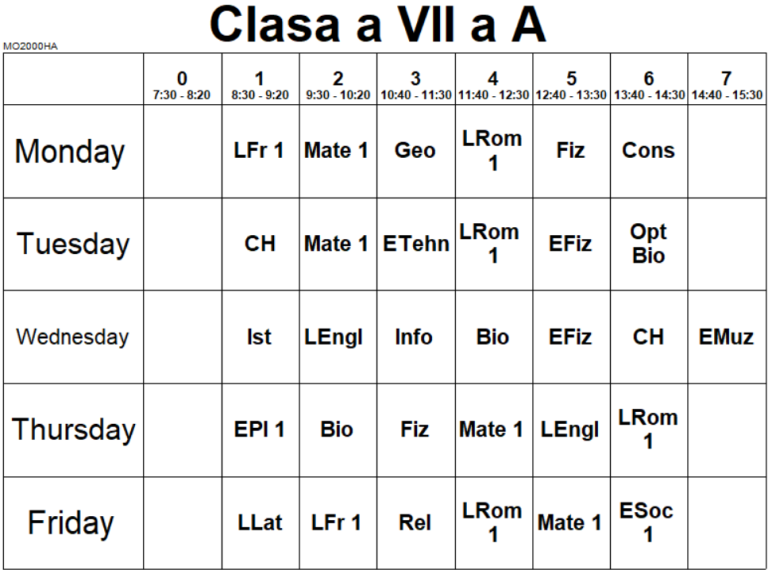Screen dimensions: 768x570
Task: Click the Opt Bio cell on Tuesday
Action: (x=648, y=244)
